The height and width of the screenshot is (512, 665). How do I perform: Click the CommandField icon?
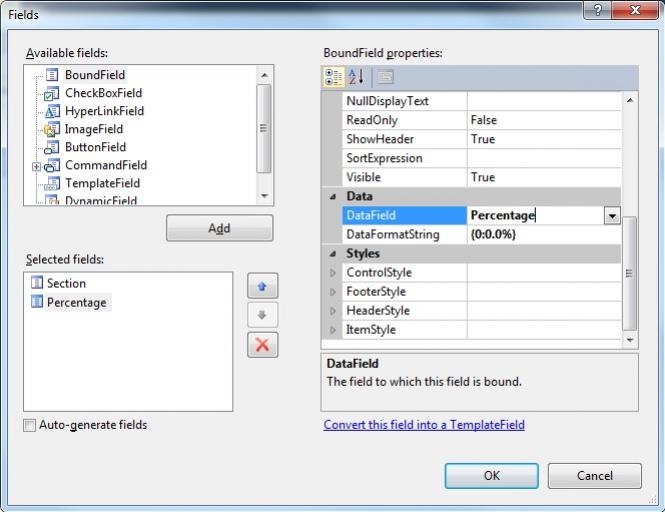point(52,165)
